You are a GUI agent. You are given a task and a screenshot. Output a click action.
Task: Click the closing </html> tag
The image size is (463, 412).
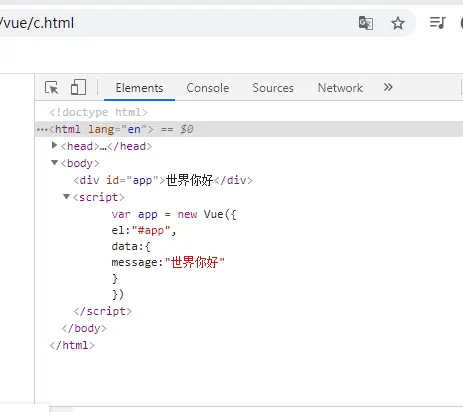click(x=72, y=345)
